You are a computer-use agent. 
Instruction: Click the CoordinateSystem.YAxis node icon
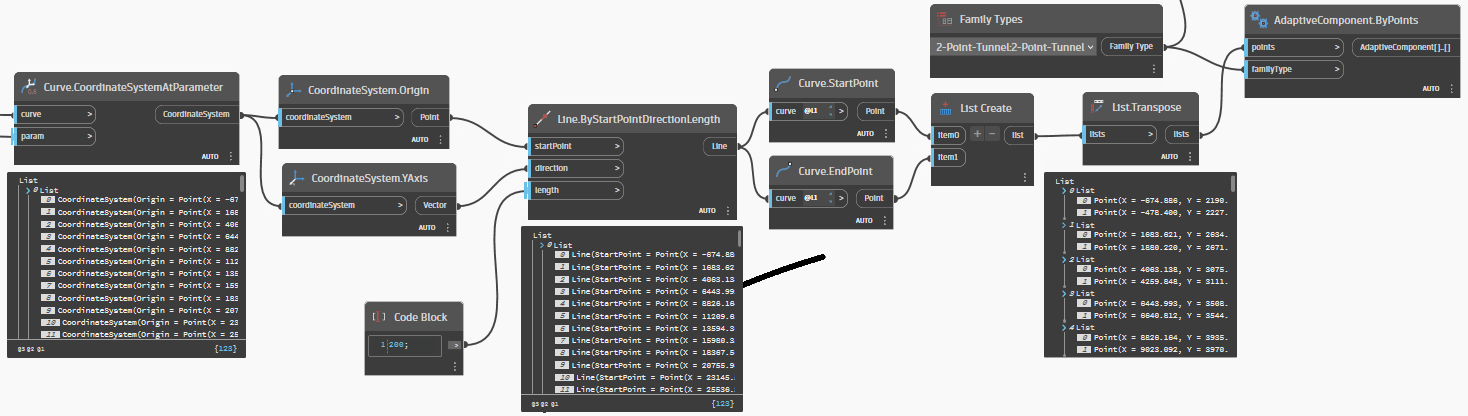click(x=297, y=178)
